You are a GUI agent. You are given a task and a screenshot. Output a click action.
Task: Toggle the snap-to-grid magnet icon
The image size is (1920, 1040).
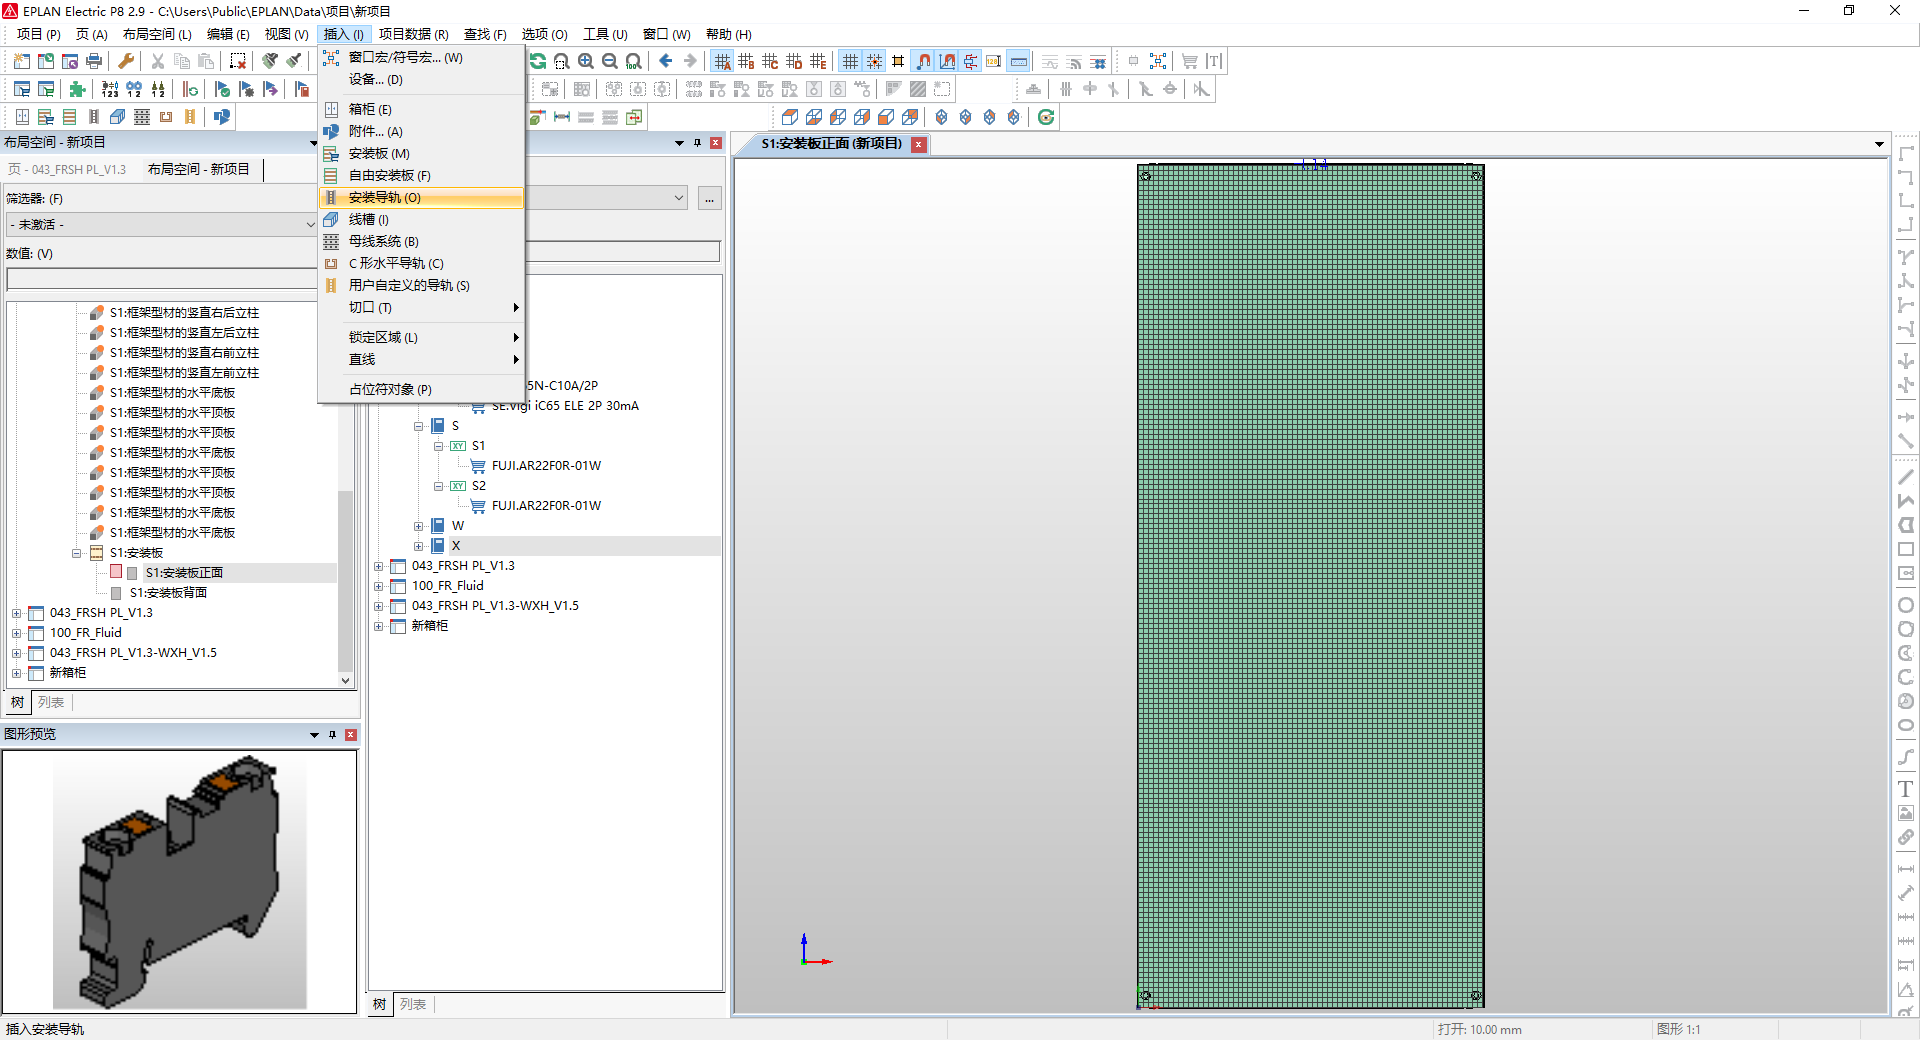(921, 61)
